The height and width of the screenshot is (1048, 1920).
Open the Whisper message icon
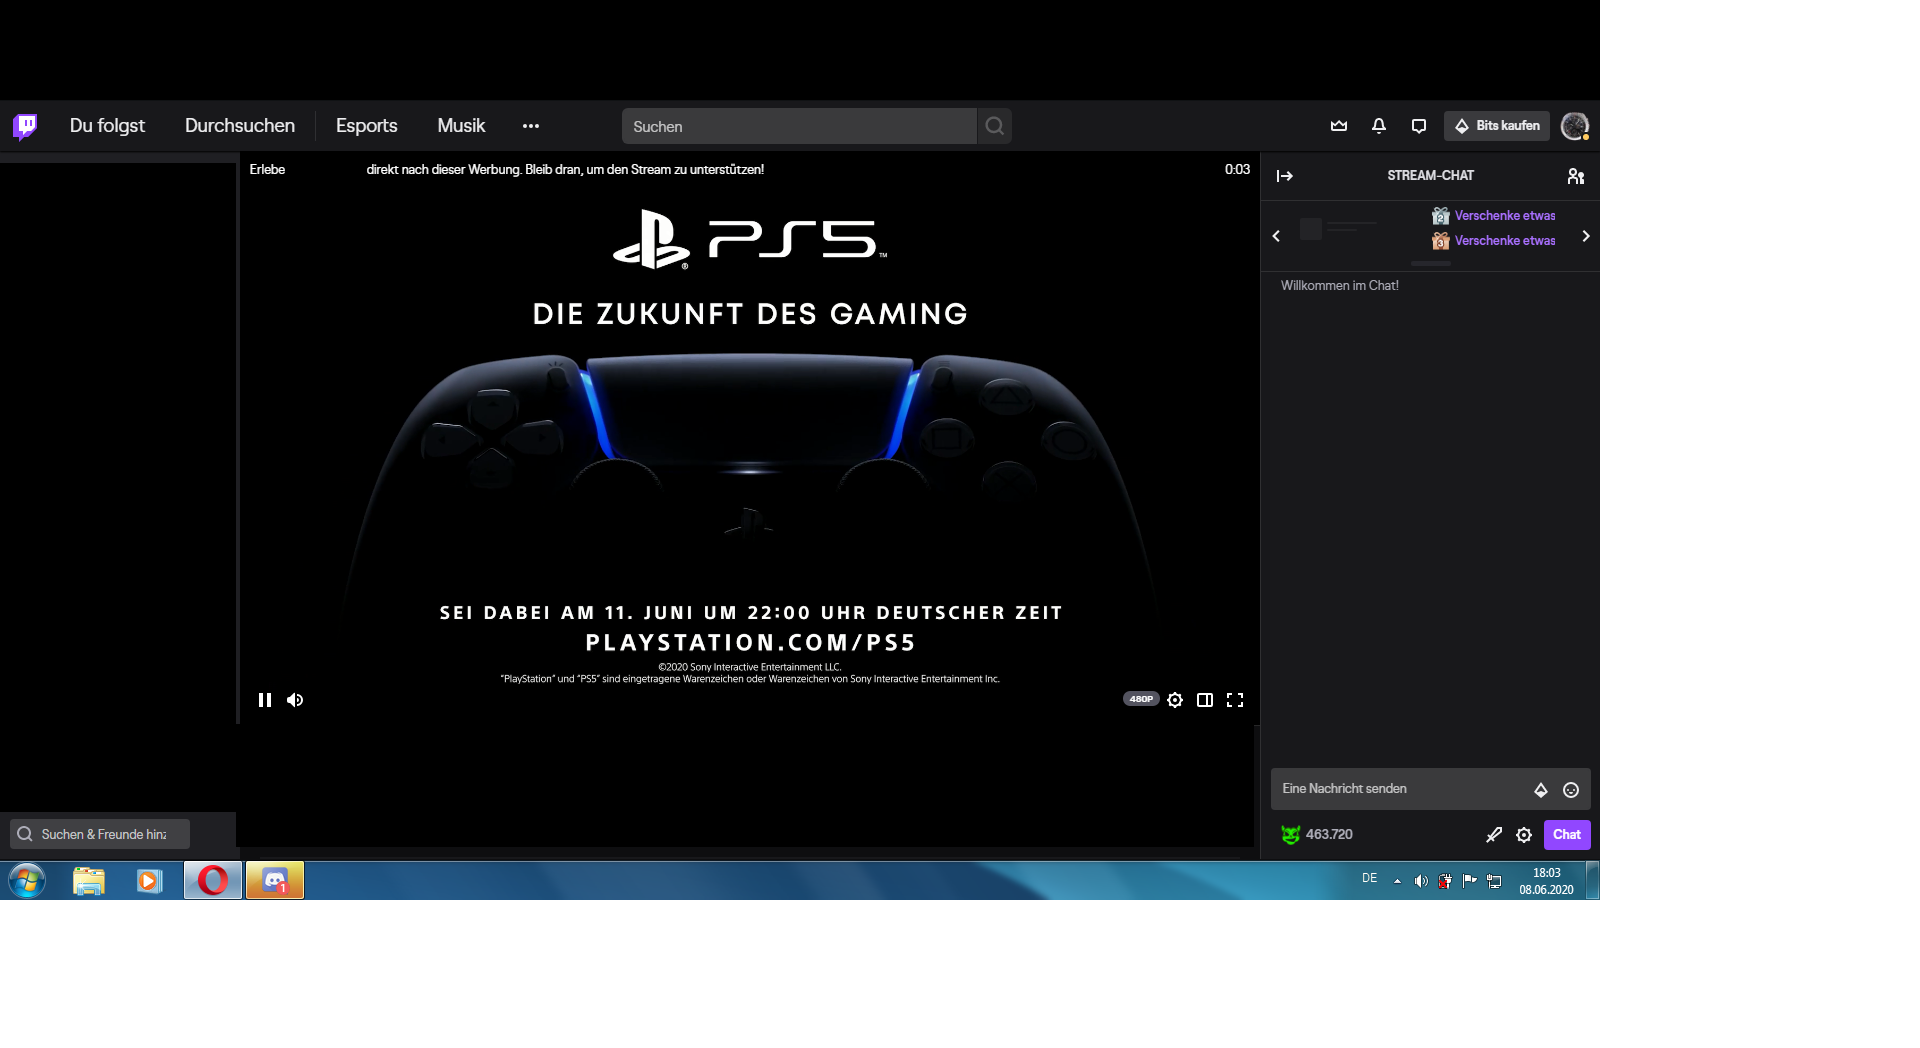click(x=1418, y=126)
